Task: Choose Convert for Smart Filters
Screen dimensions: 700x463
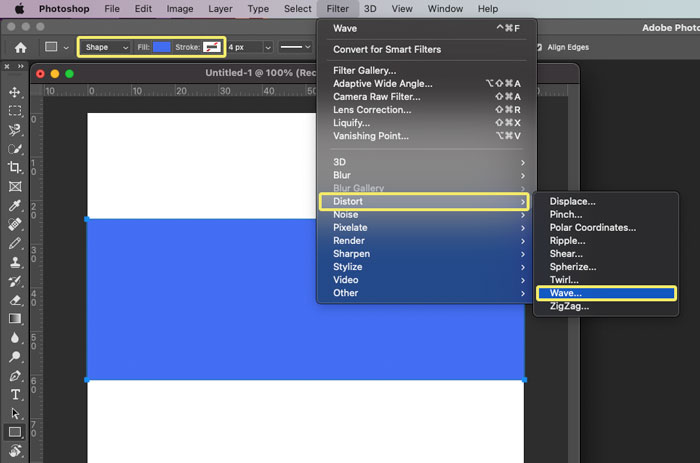Action: click(426, 50)
